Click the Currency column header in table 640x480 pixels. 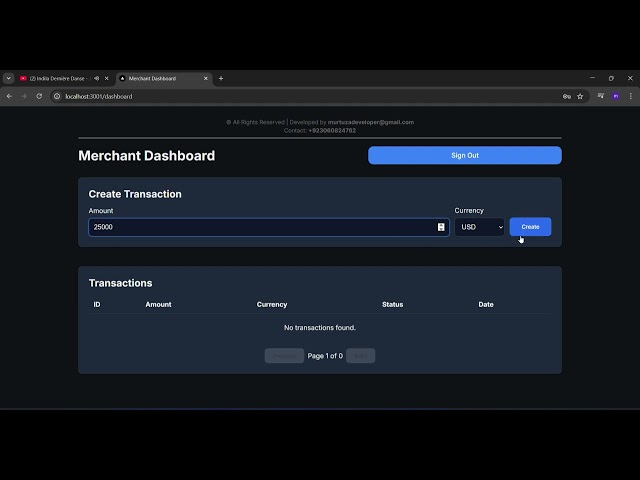(272, 304)
